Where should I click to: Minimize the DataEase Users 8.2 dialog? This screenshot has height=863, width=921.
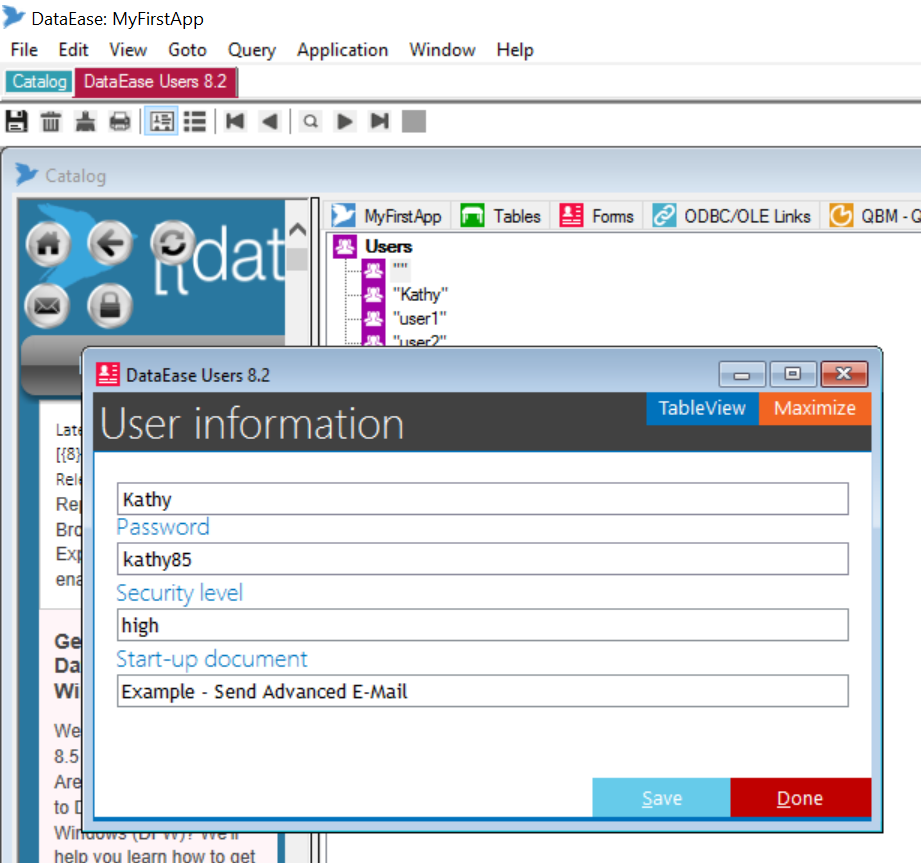pyautogui.click(x=742, y=374)
